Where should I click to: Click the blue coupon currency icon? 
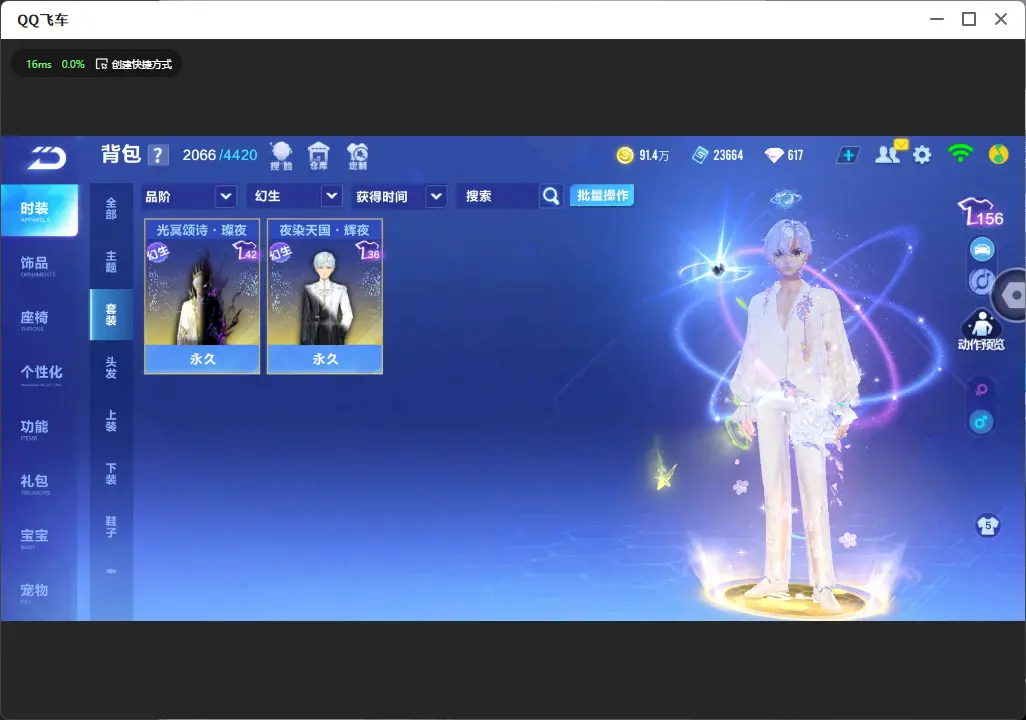coord(699,155)
